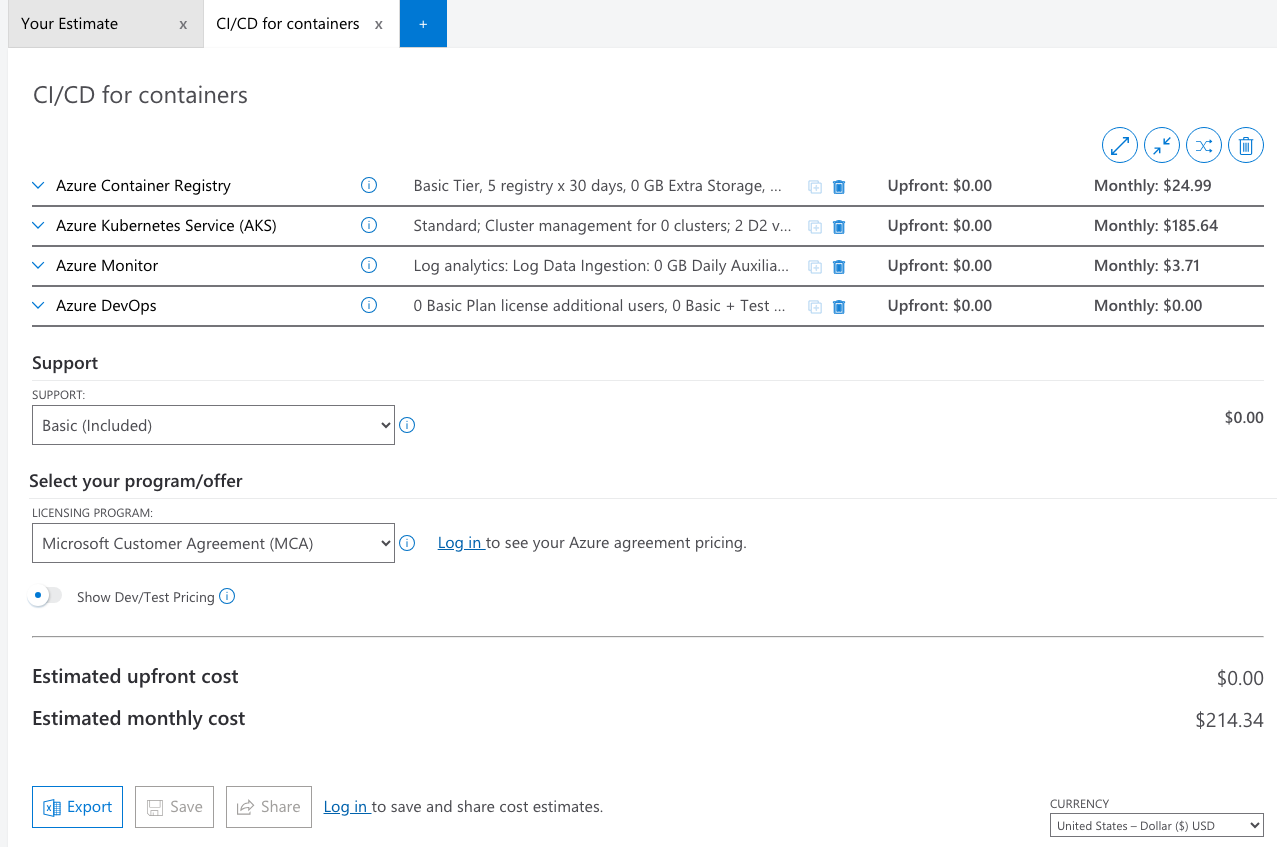Expand the Azure Container Registry section

[38, 185]
